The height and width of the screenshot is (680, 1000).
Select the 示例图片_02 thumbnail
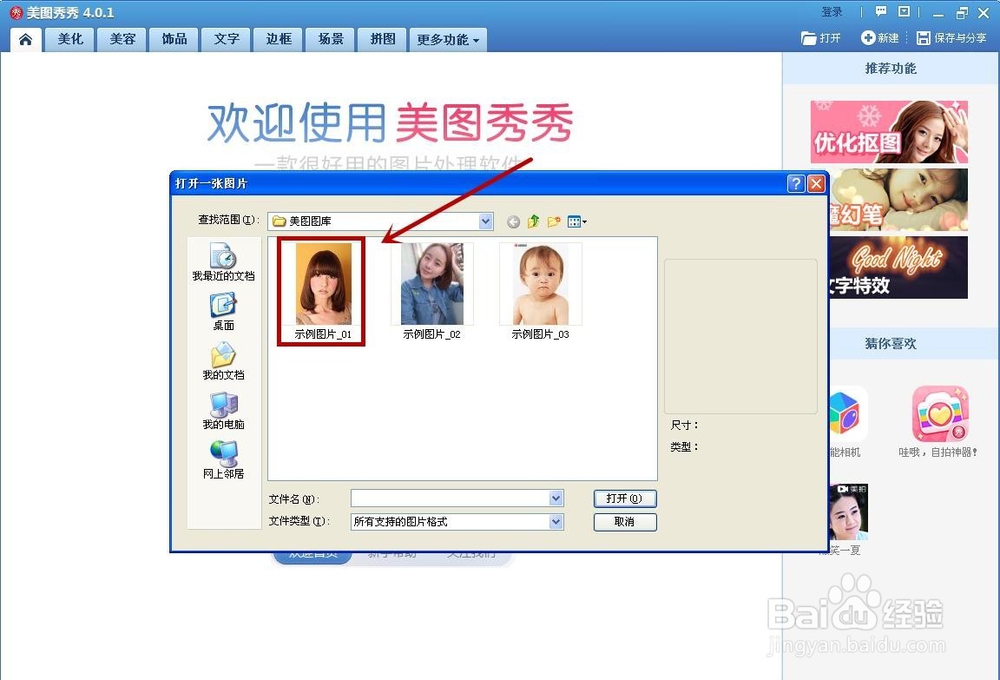pos(432,284)
